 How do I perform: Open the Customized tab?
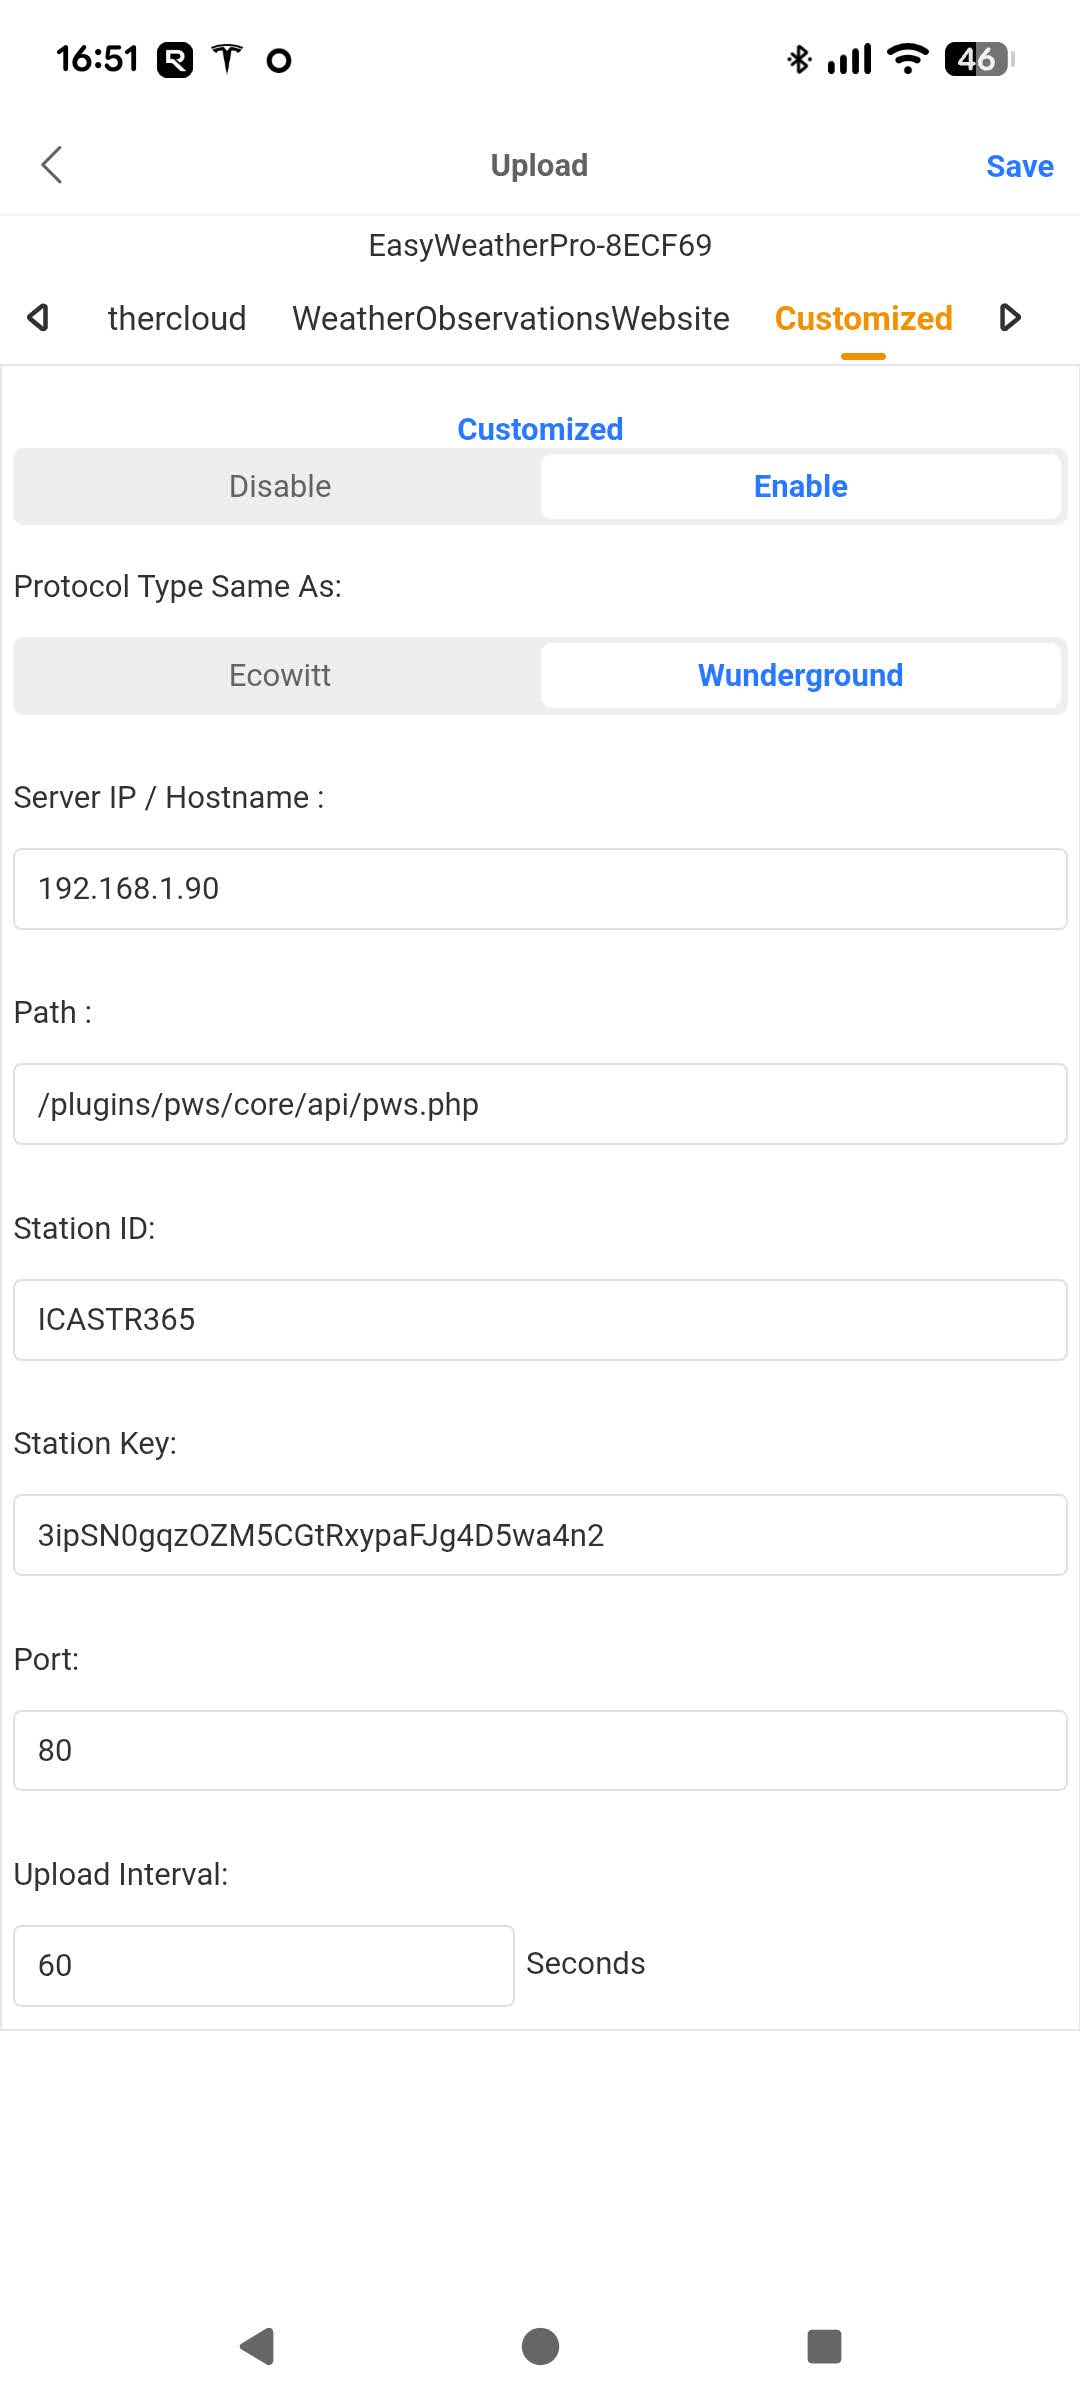(863, 319)
